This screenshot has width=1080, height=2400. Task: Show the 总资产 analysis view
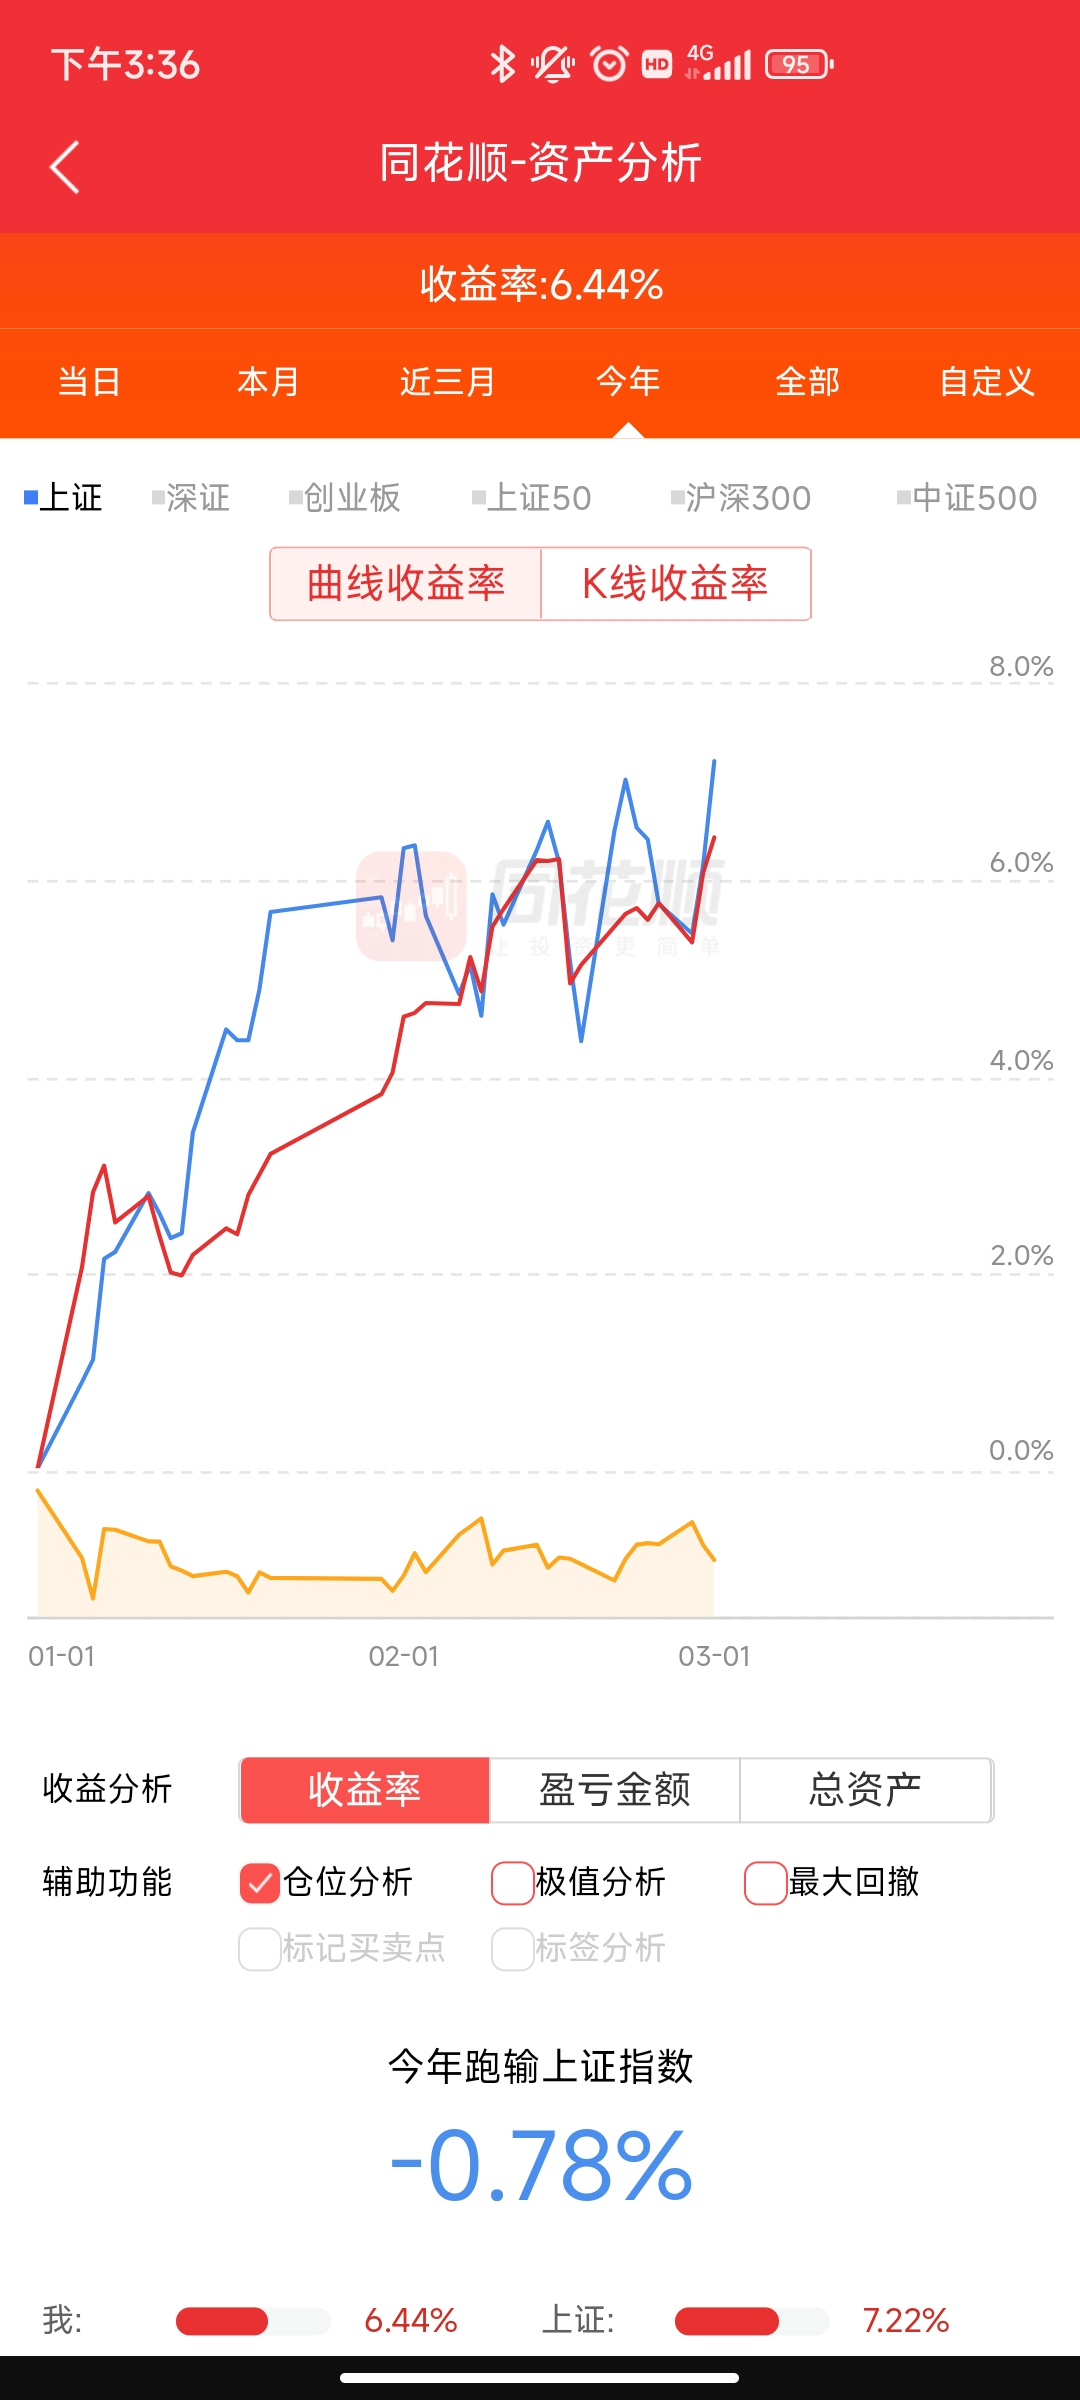coord(865,1790)
